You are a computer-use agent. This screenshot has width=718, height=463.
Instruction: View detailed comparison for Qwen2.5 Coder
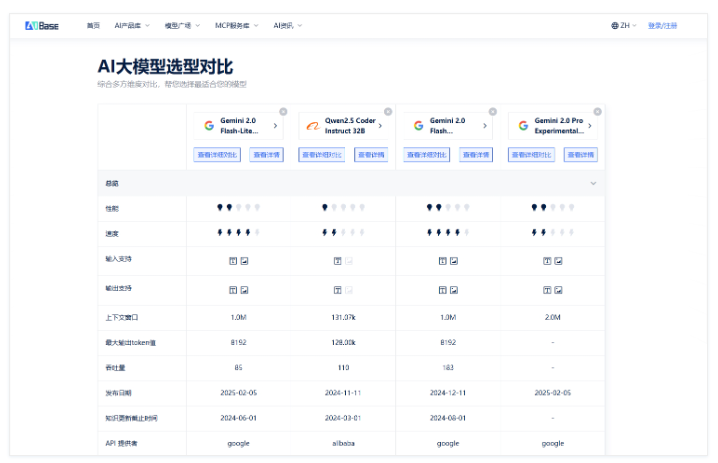click(322, 155)
